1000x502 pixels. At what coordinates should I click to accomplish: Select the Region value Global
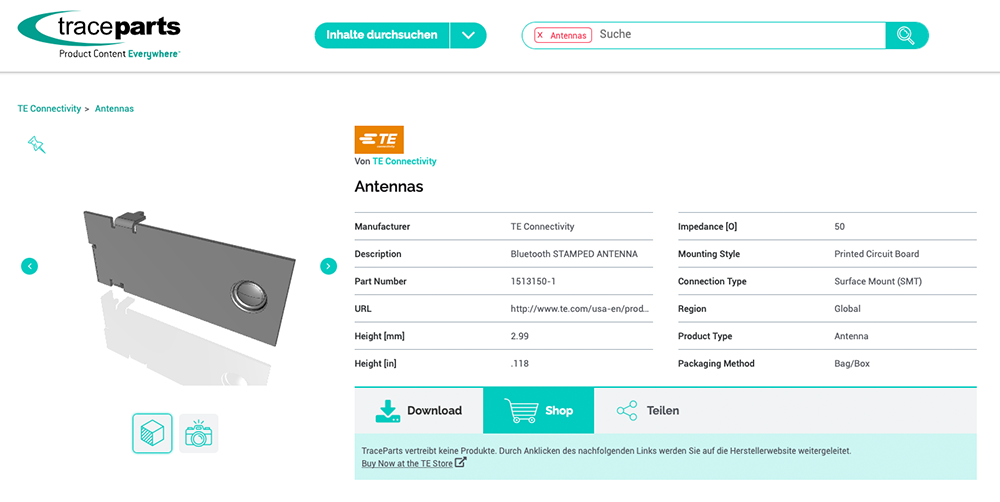click(847, 309)
